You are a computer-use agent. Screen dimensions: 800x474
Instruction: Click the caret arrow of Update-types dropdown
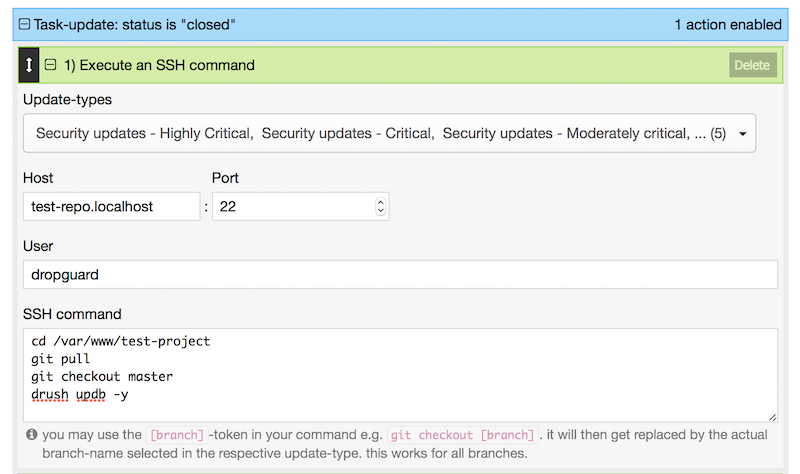pos(743,133)
